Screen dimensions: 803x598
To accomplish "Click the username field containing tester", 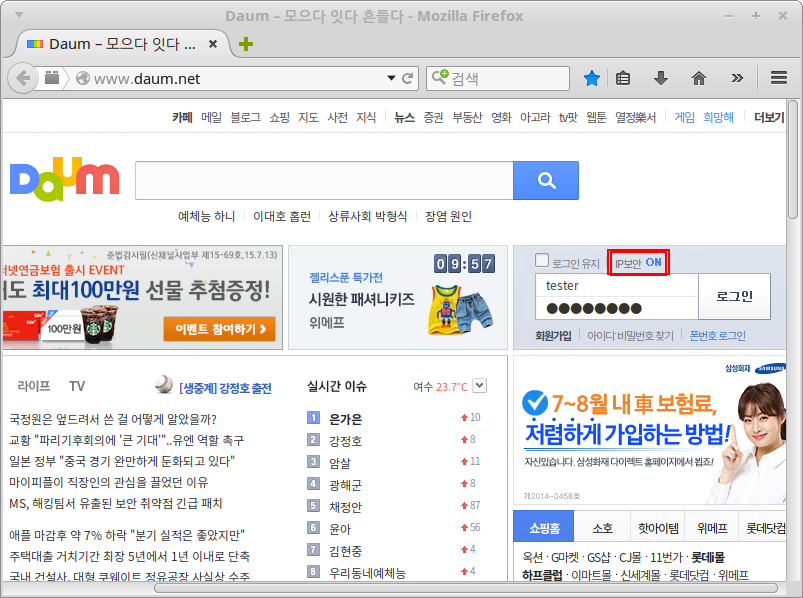I will [x=617, y=285].
